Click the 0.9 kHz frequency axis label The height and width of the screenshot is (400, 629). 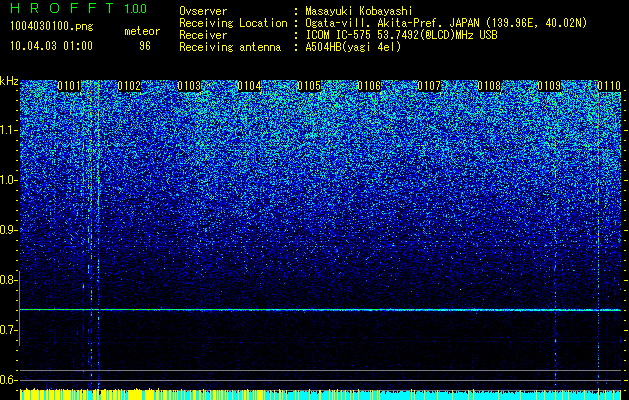pyautogui.click(x=8, y=230)
